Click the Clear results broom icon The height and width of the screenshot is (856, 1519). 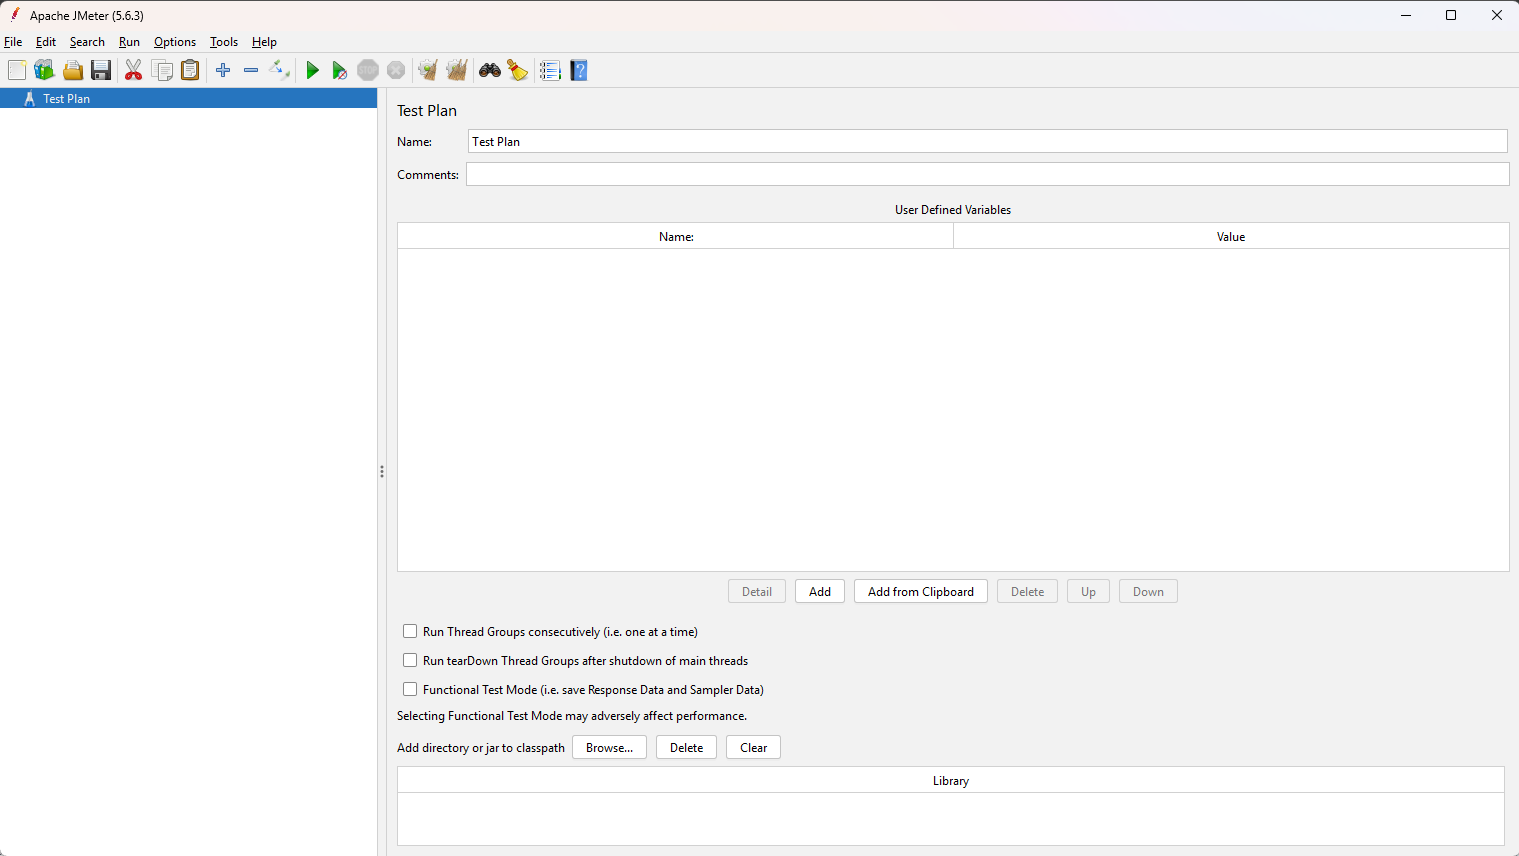coord(428,70)
